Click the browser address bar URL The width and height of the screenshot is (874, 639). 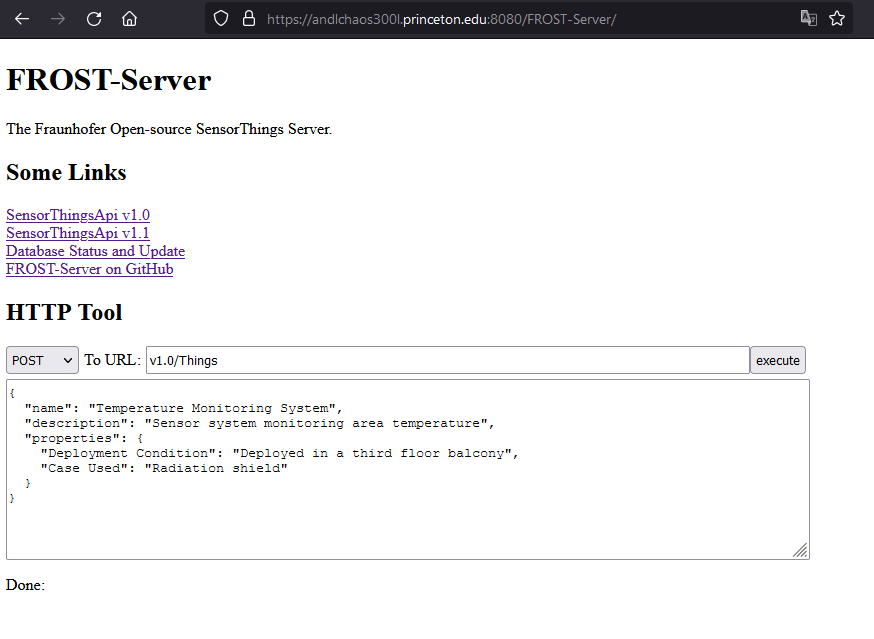(x=441, y=19)
